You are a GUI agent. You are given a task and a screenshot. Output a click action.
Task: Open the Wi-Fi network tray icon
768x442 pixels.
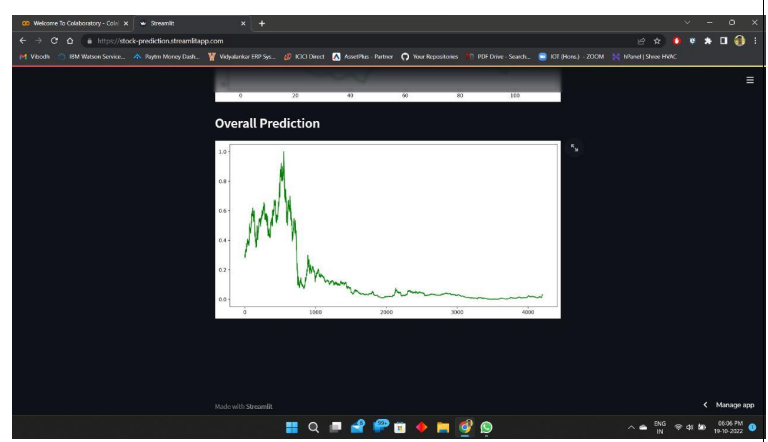click(x=678, y=427)
